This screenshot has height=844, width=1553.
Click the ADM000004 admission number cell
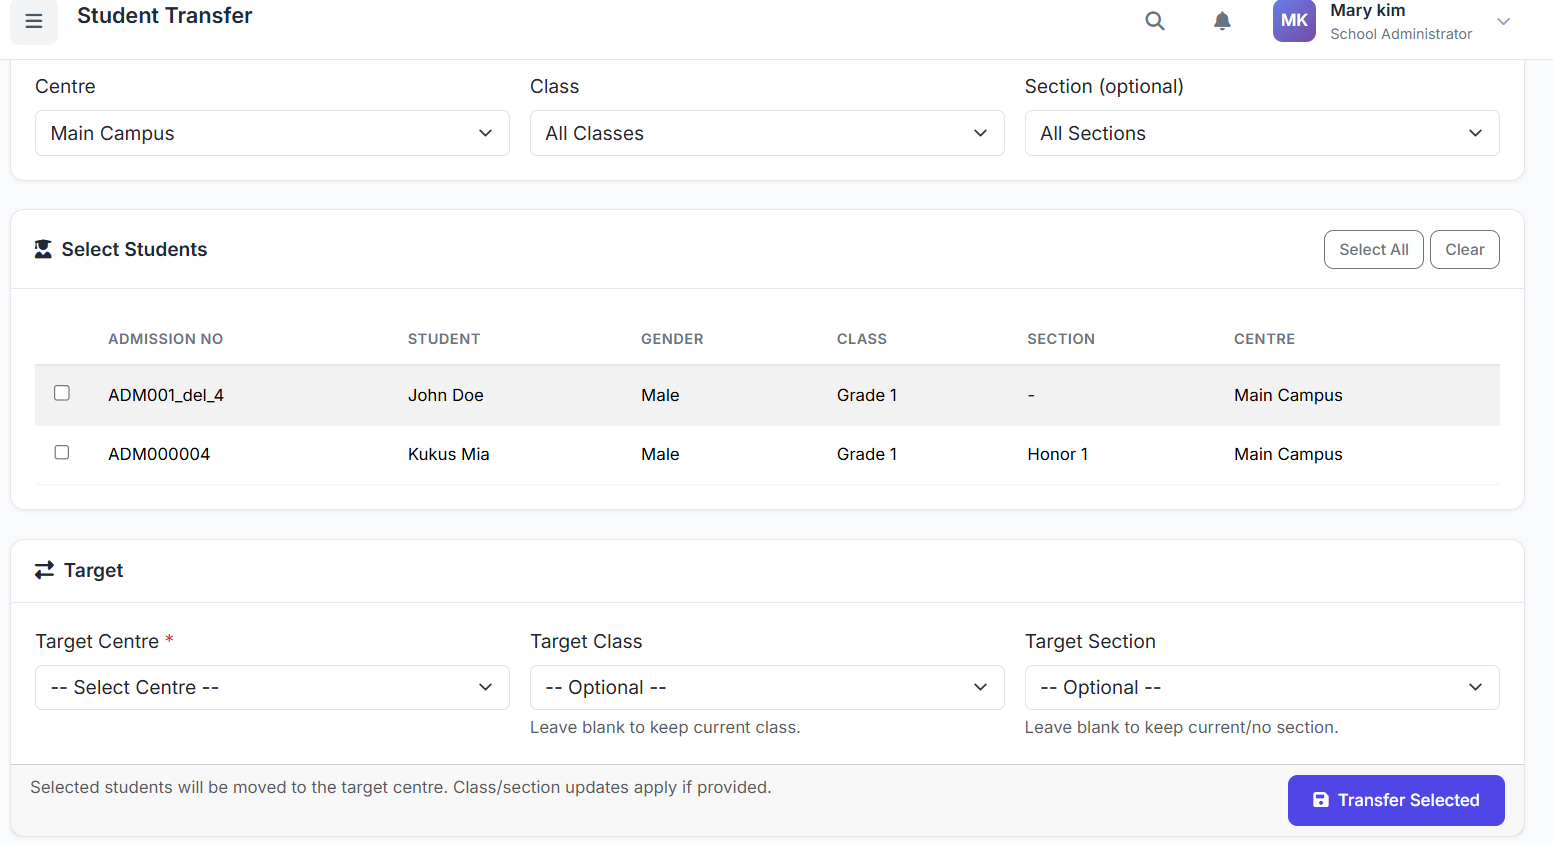(x=159, y=454)
